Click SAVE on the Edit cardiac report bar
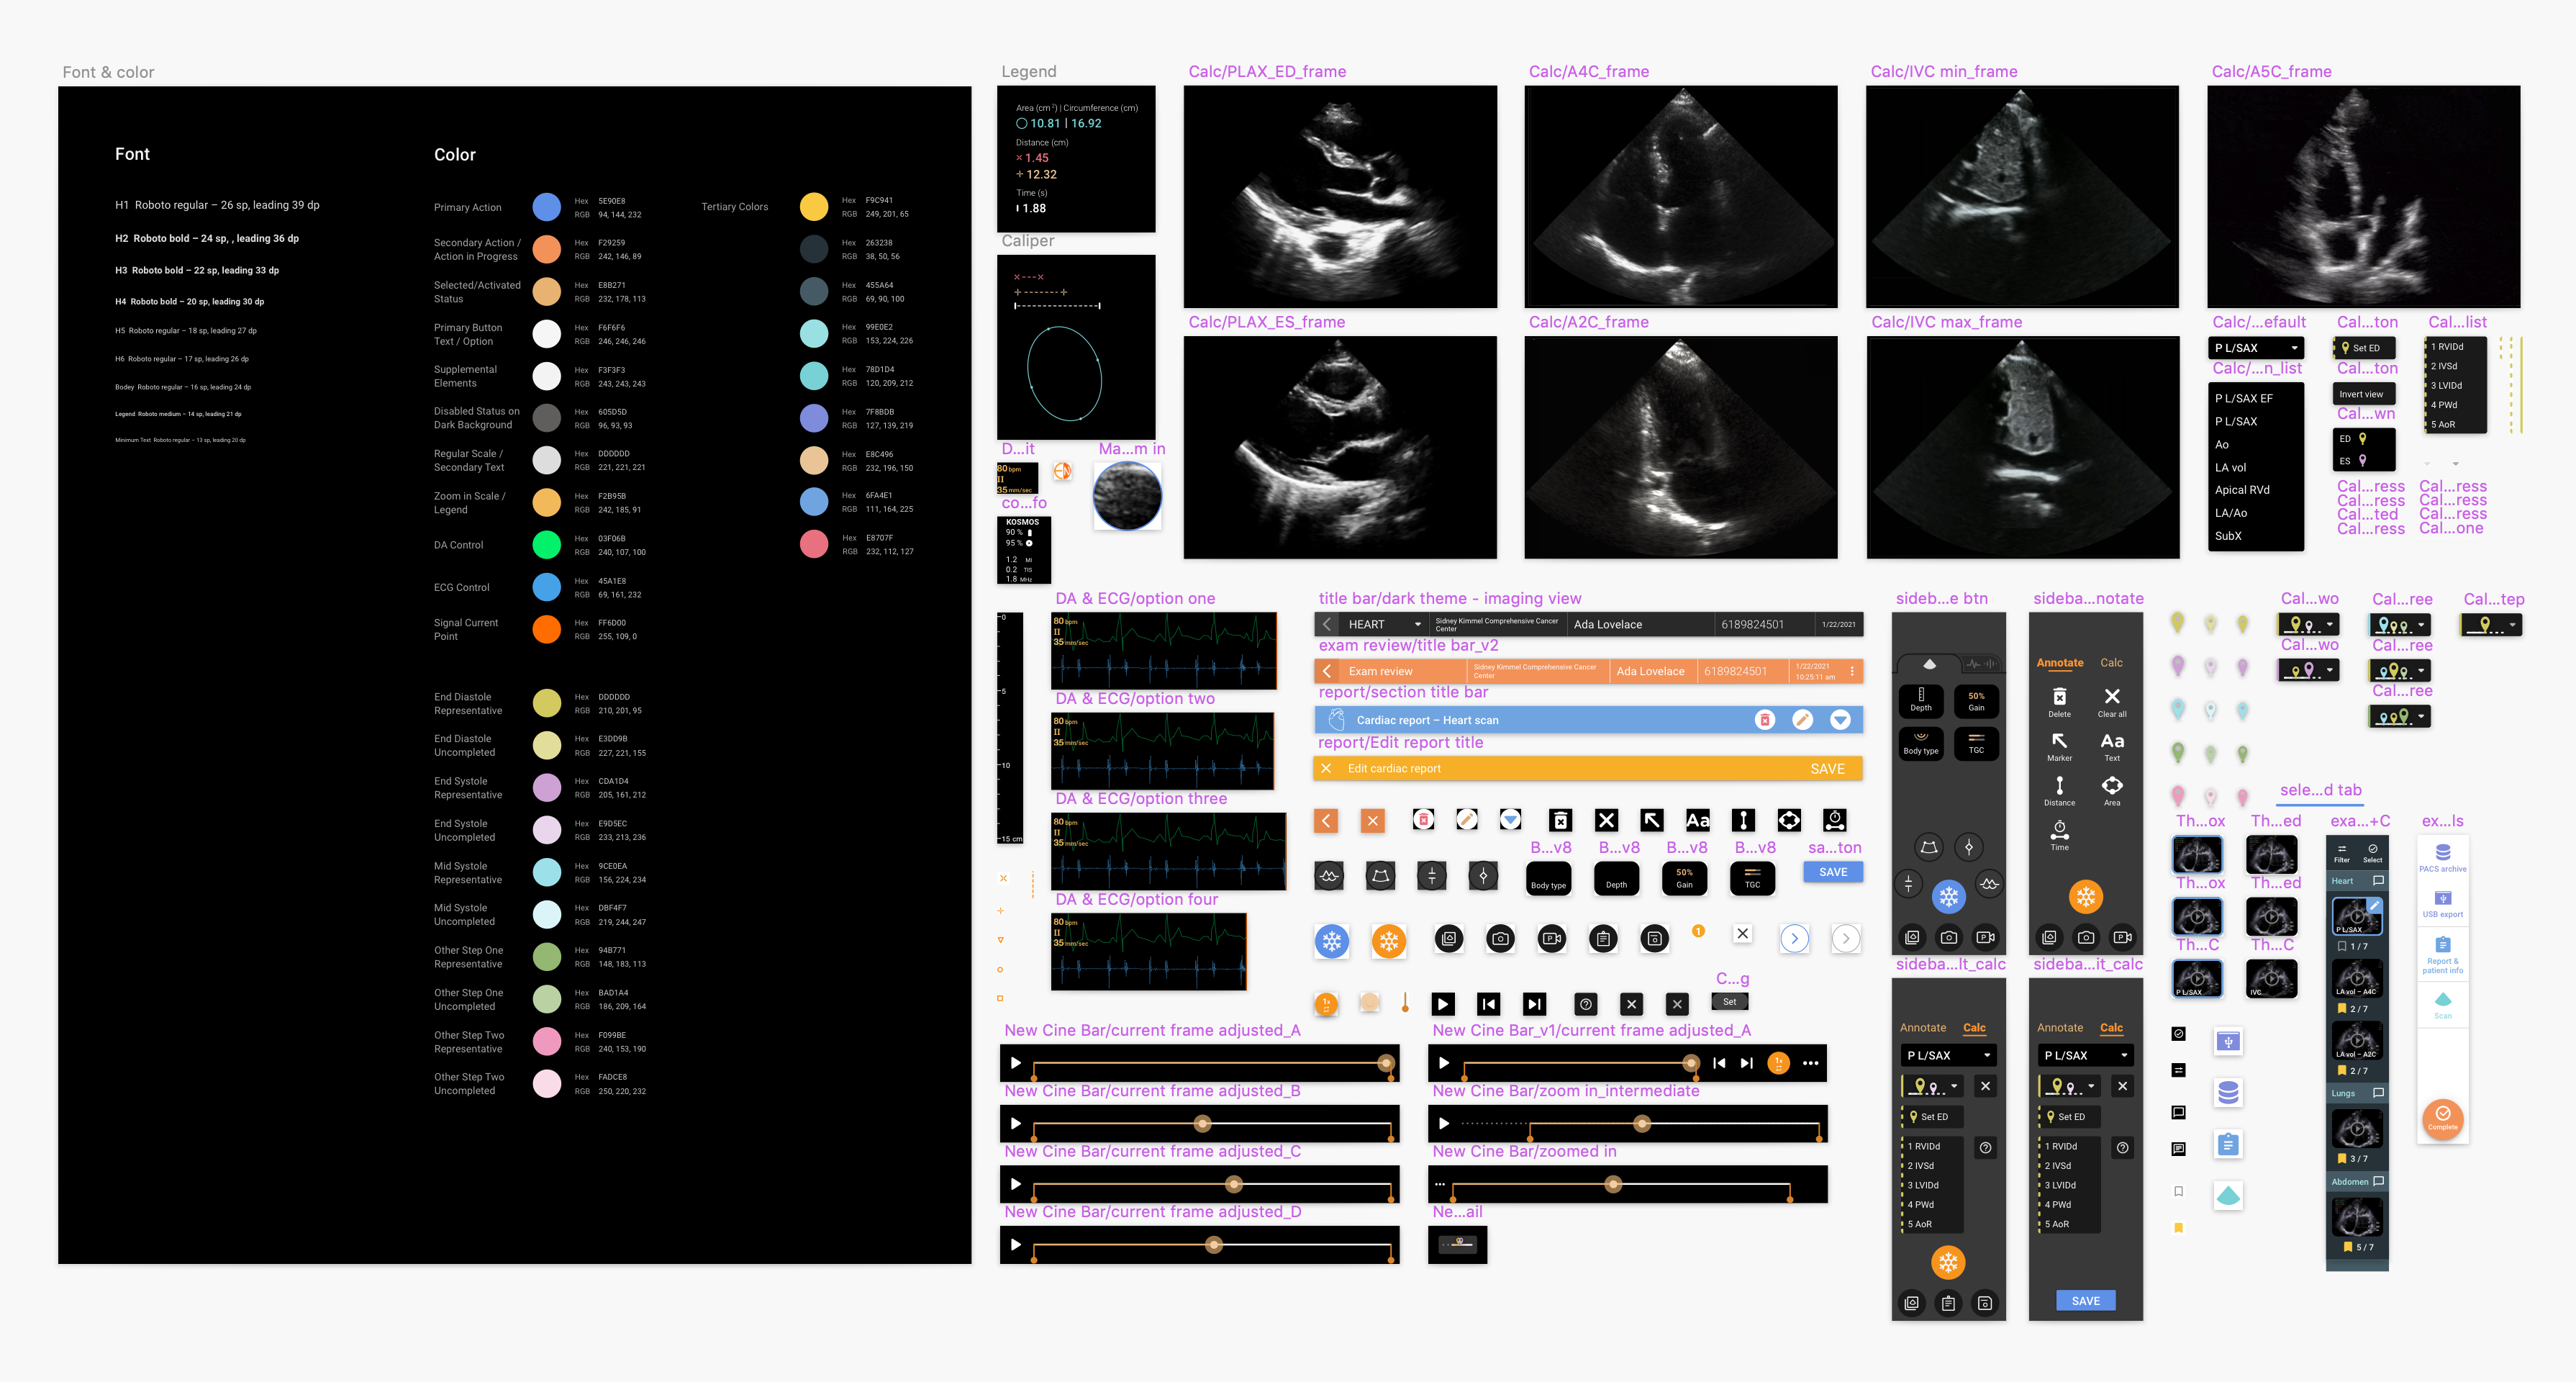Image resolution: width=2576 pixels, height=1382 pixels. click(x=1827, y=768)
